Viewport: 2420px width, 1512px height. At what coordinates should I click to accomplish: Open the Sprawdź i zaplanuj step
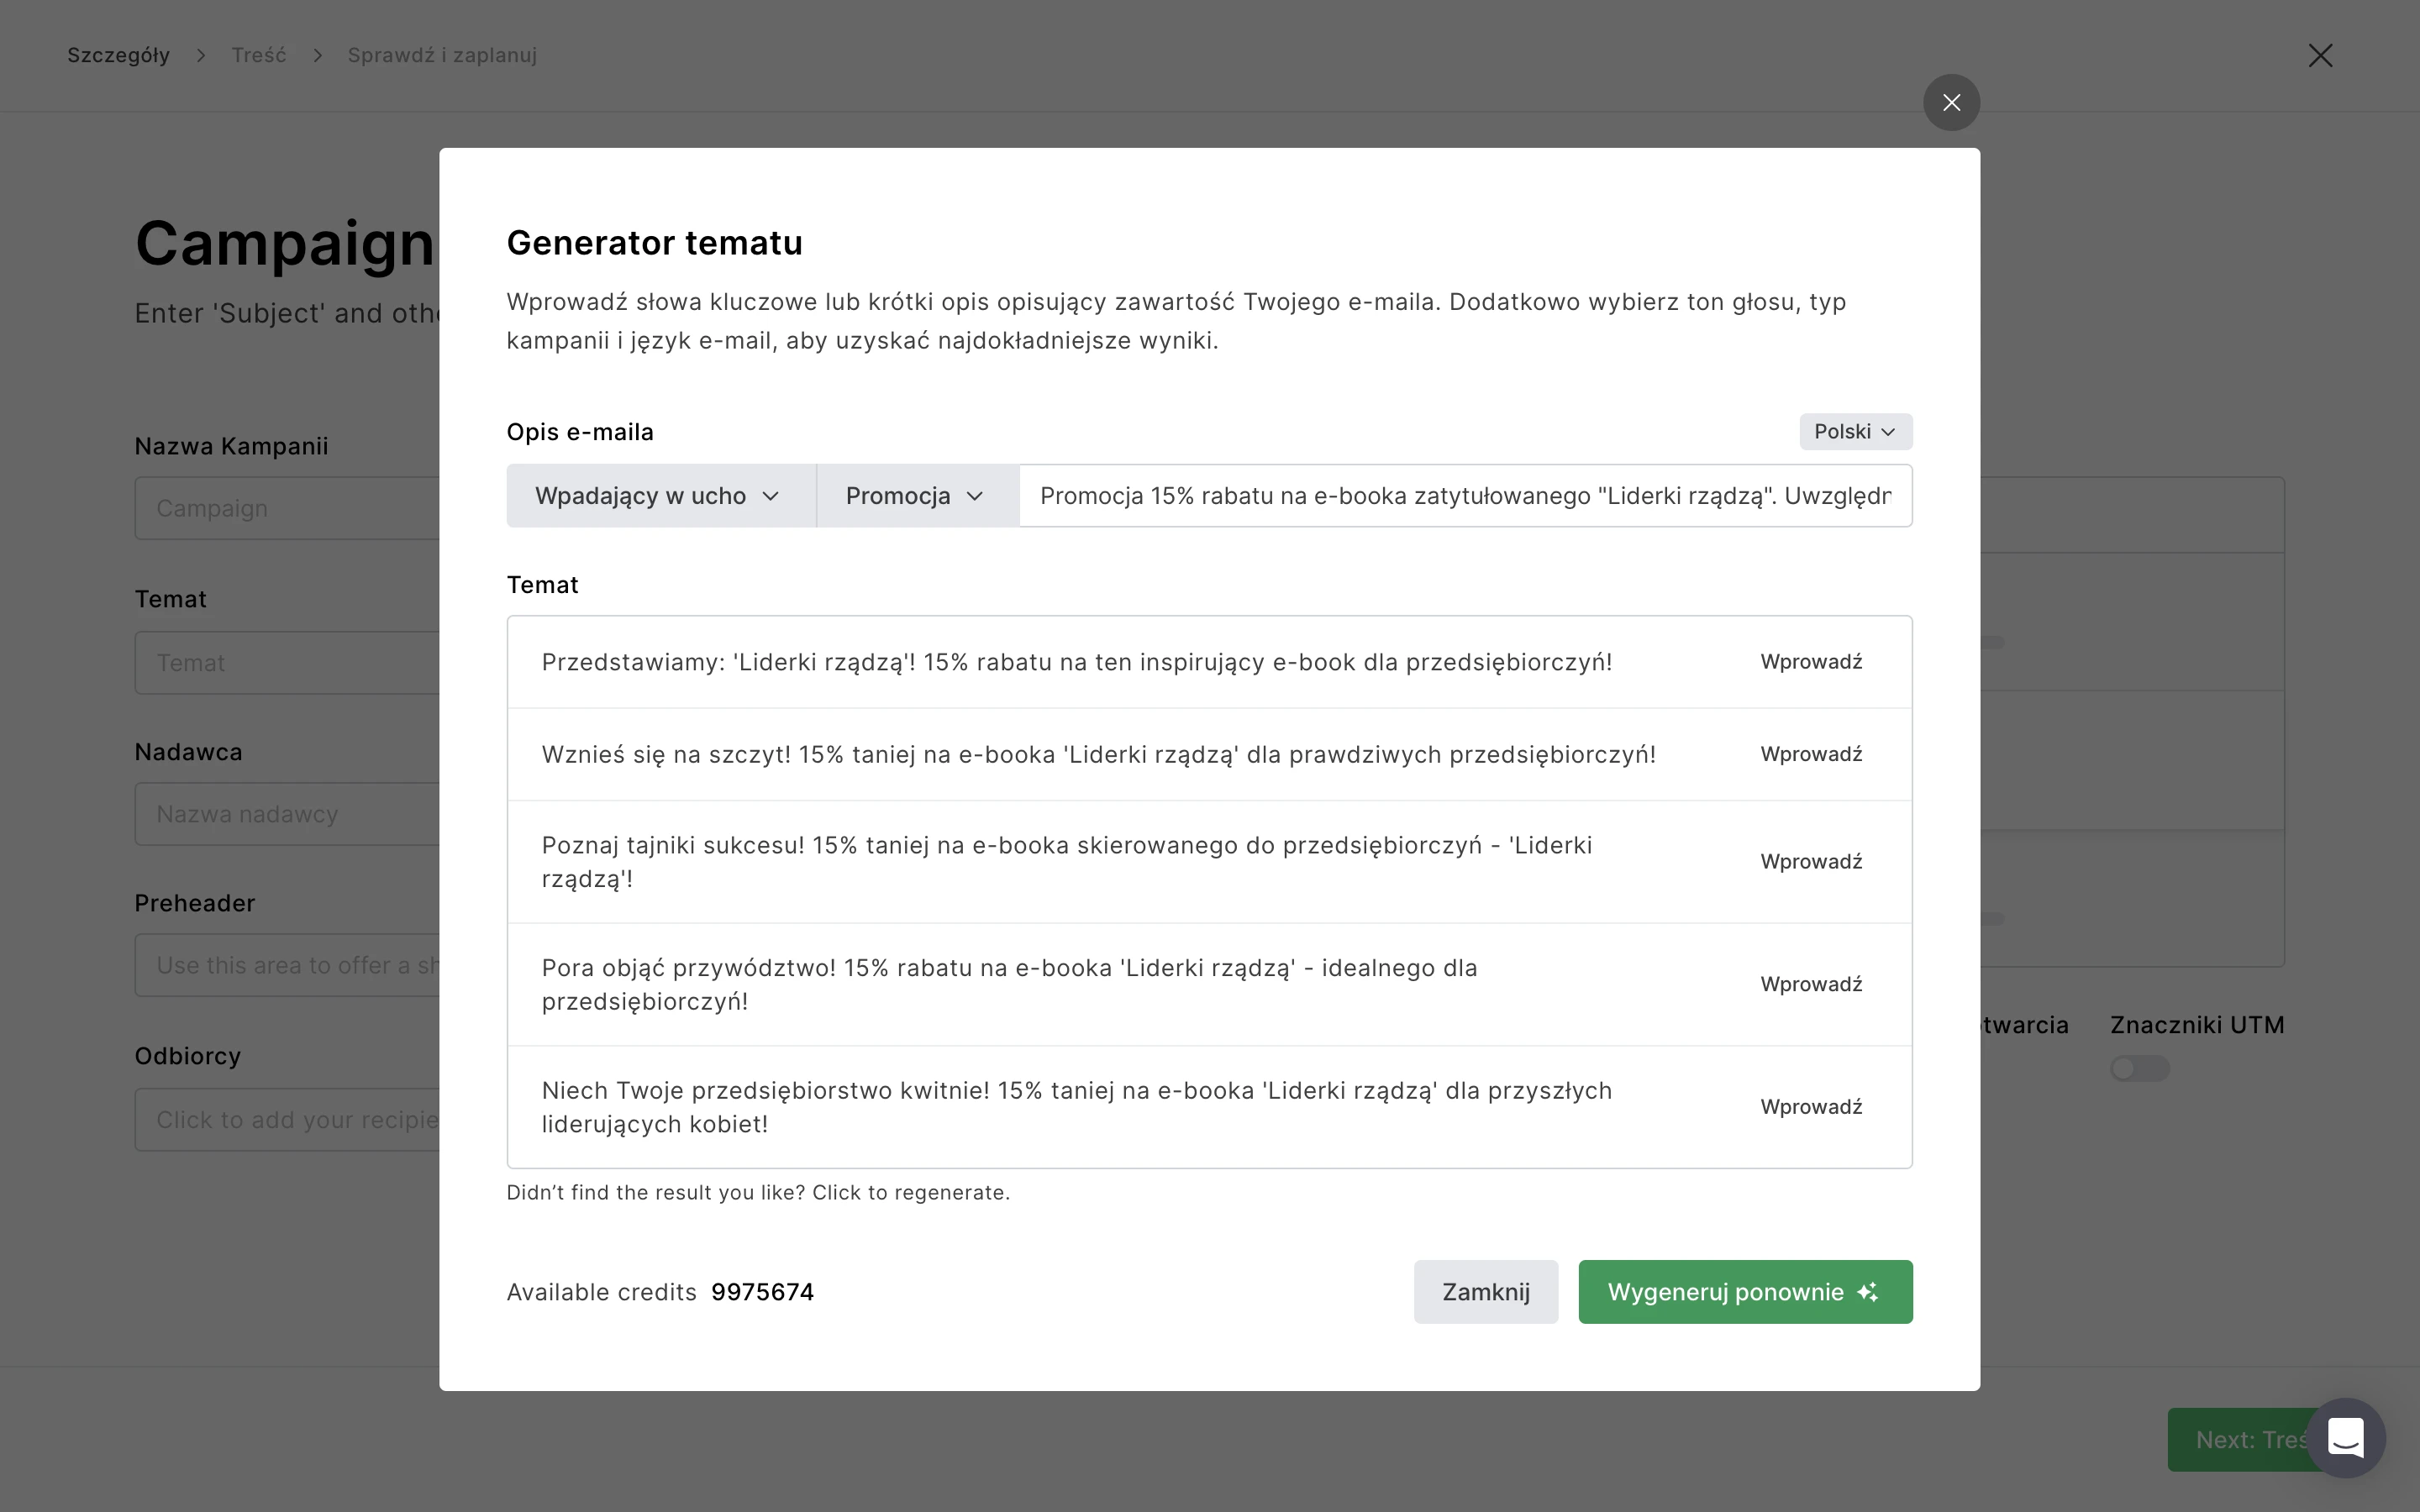coord(442,55)
